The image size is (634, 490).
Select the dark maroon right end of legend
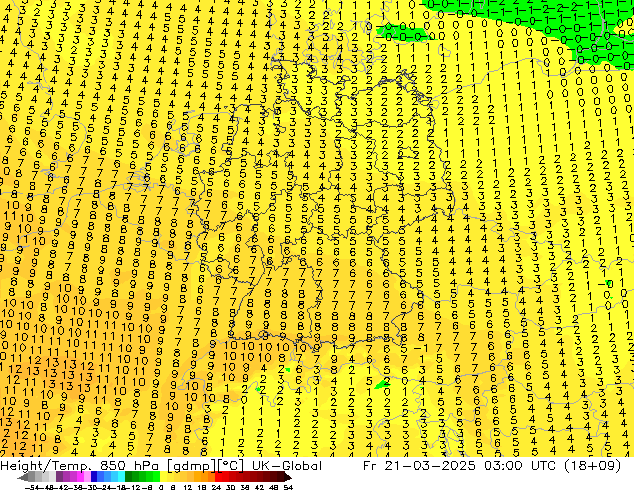pyautogui.click(x=288, y=477)
